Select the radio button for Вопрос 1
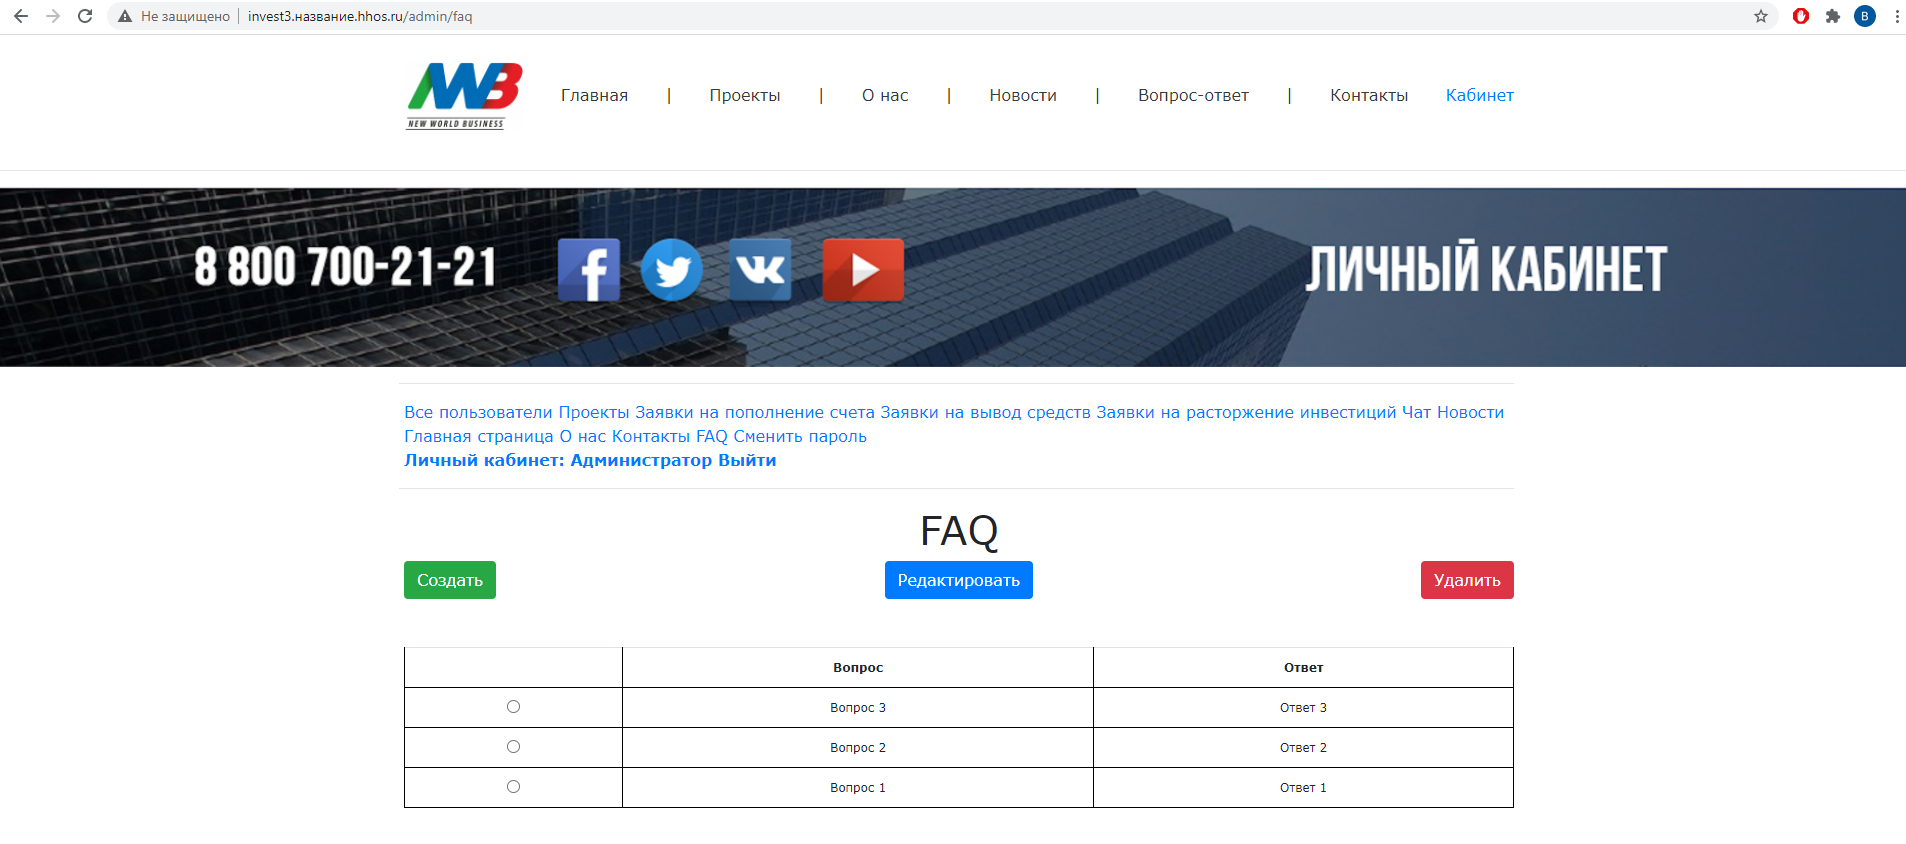1906x844 pixels. click(x=513, y=787)
